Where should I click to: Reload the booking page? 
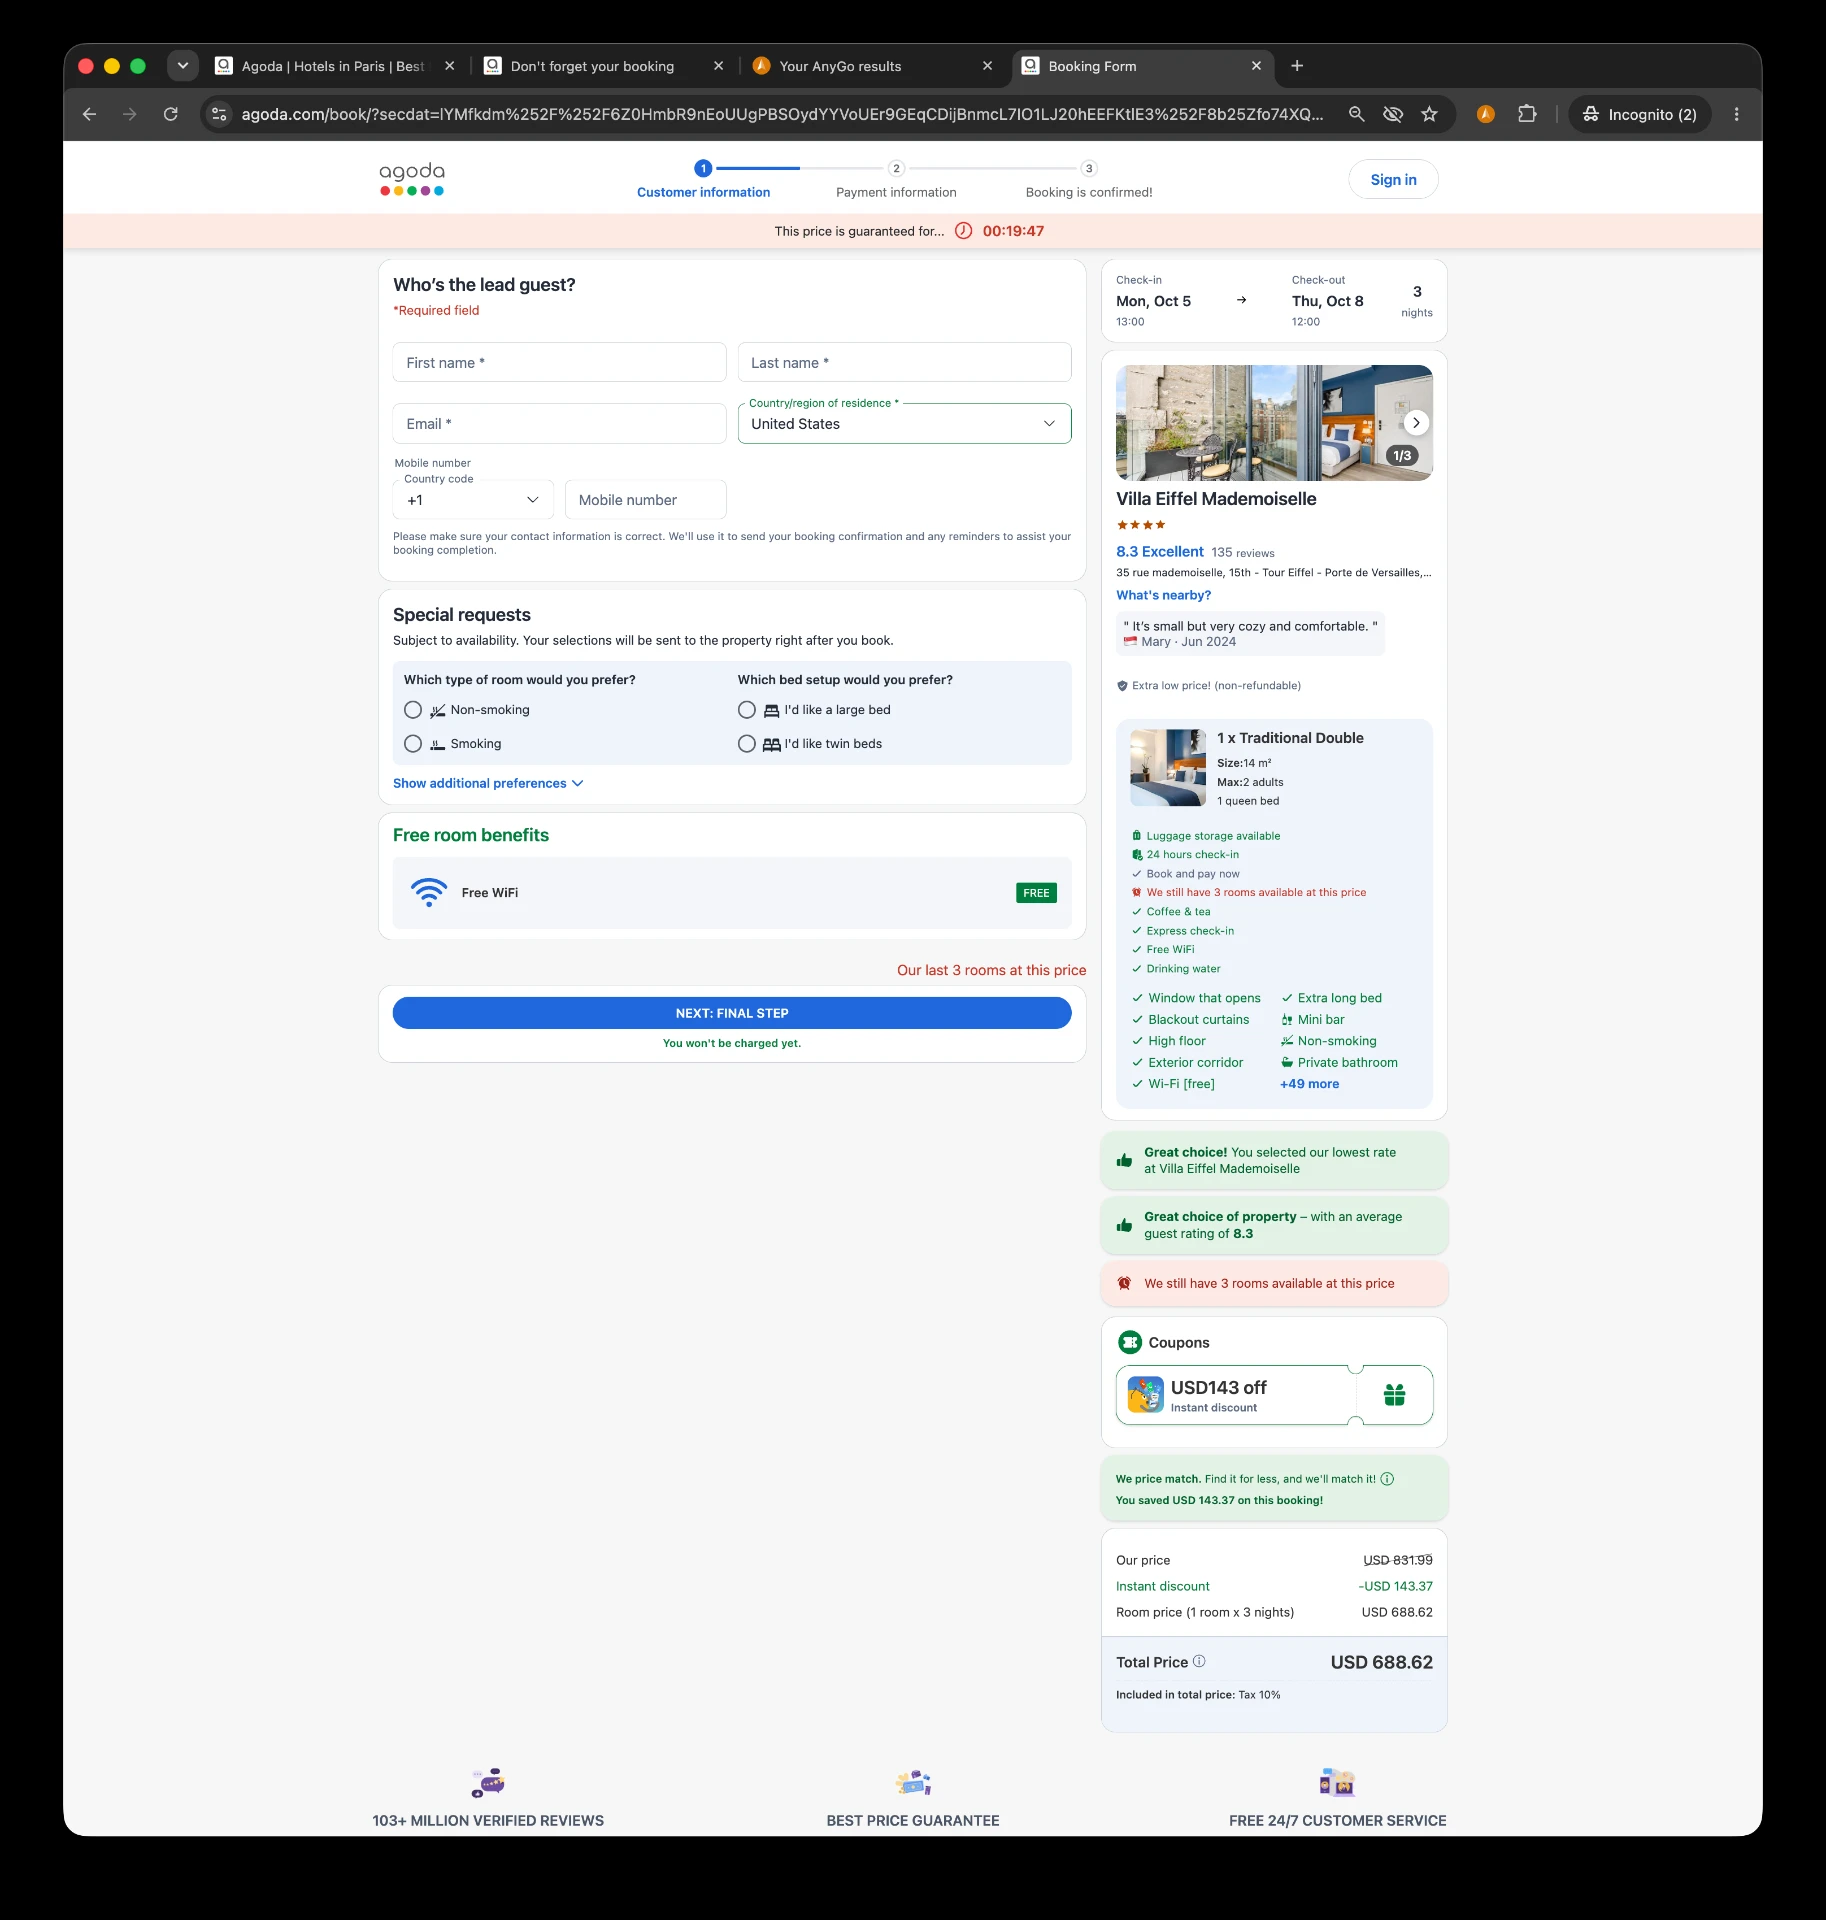pos(171,114)
